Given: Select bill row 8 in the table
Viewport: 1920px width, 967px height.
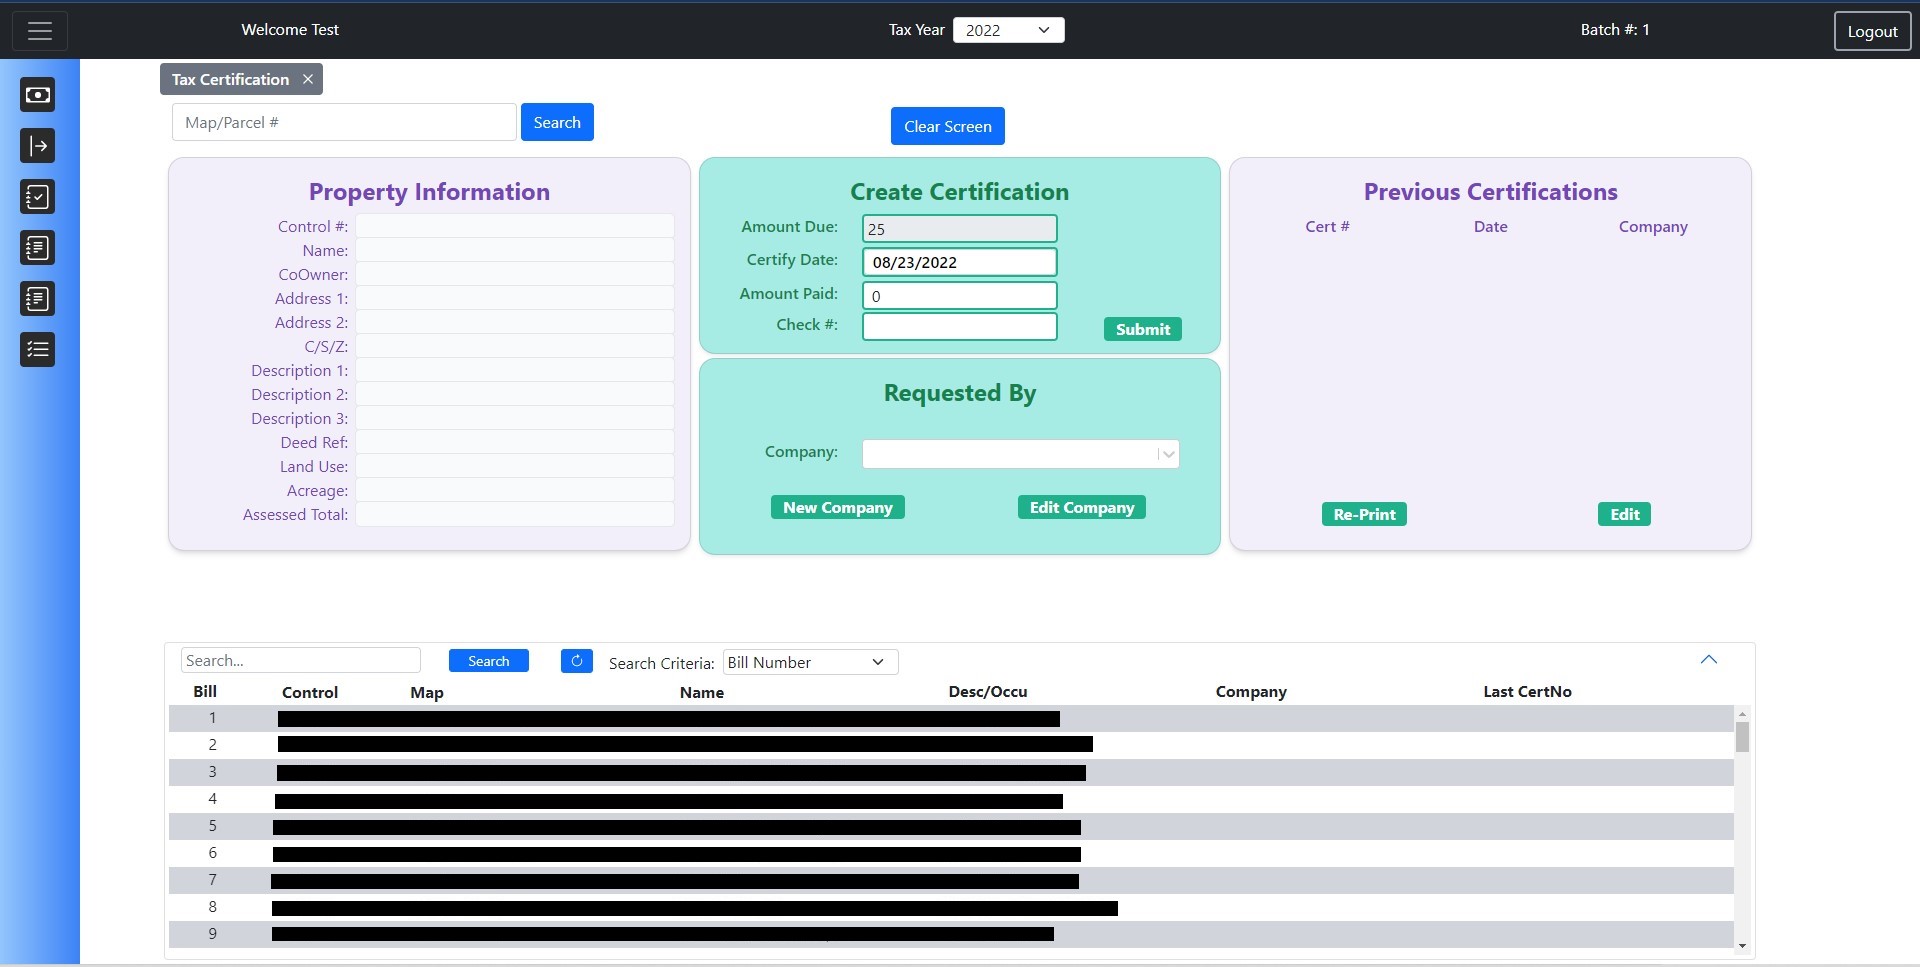Looking at the screenshot, I should point(951,907).
